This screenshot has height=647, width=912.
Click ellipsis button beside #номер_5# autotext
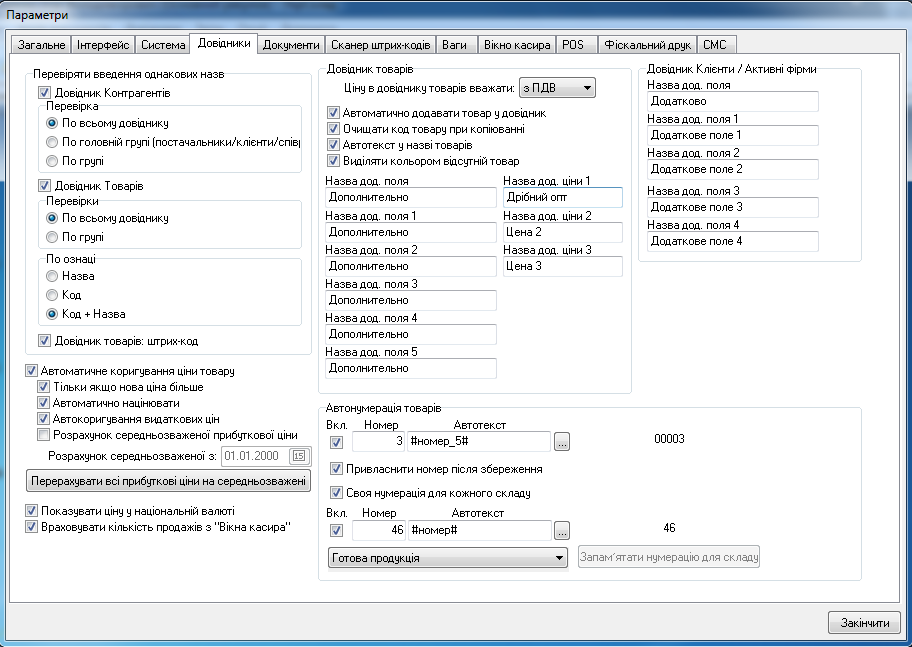click(562, 441)
